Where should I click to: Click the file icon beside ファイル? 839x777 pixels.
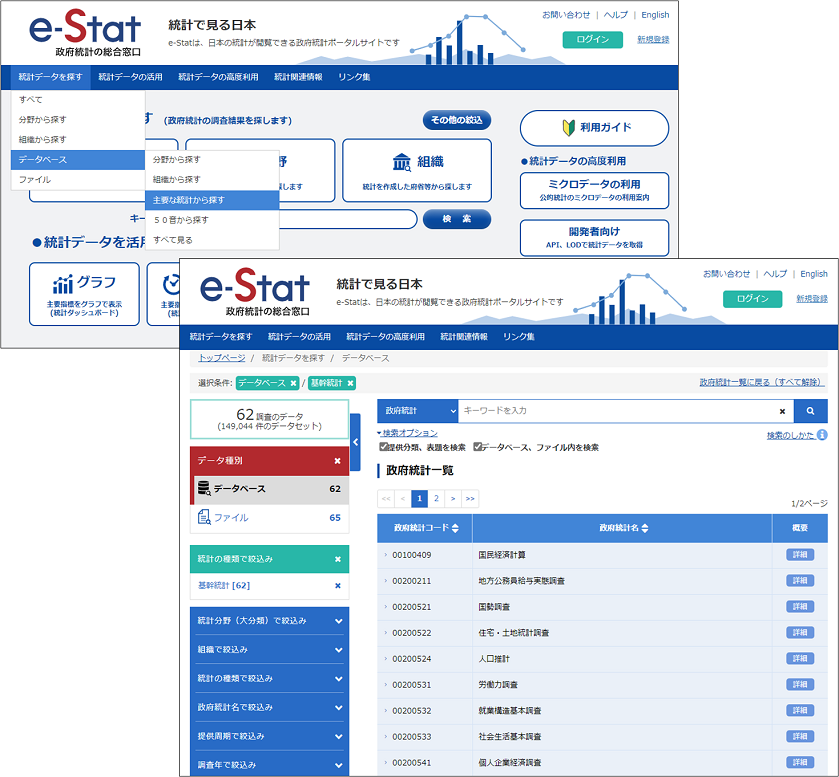(204, 517)
